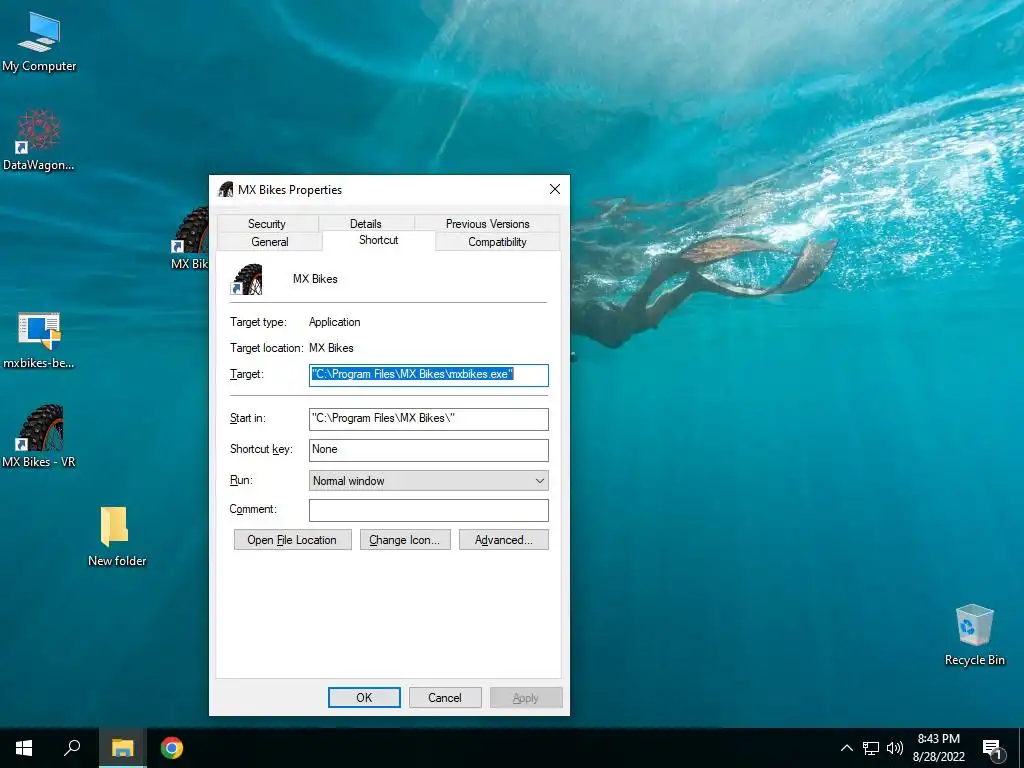Switch to the Details tab
This screenshot has width=1024, height=768.
click(x=366, y=223)
